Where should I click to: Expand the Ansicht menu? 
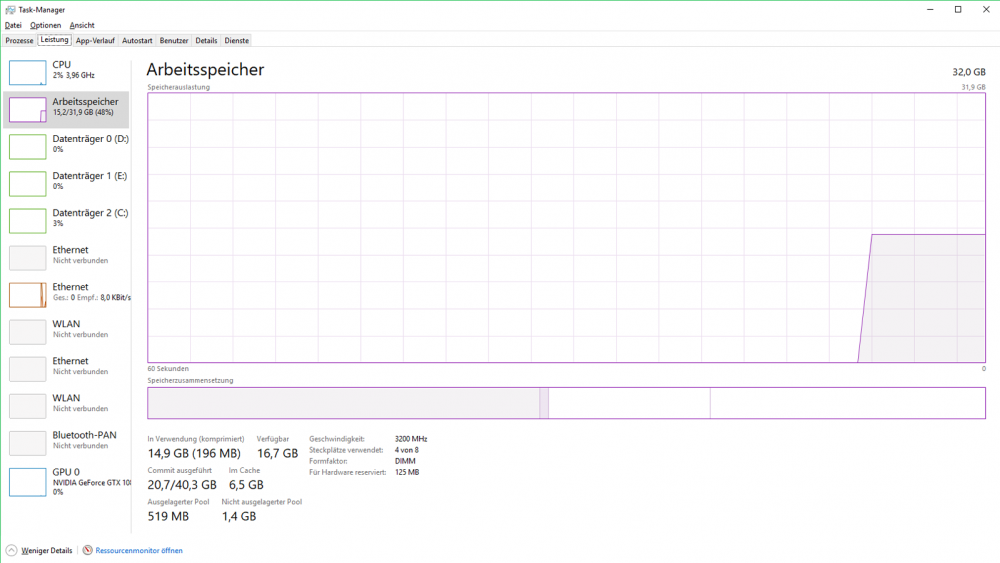[82, 25]
